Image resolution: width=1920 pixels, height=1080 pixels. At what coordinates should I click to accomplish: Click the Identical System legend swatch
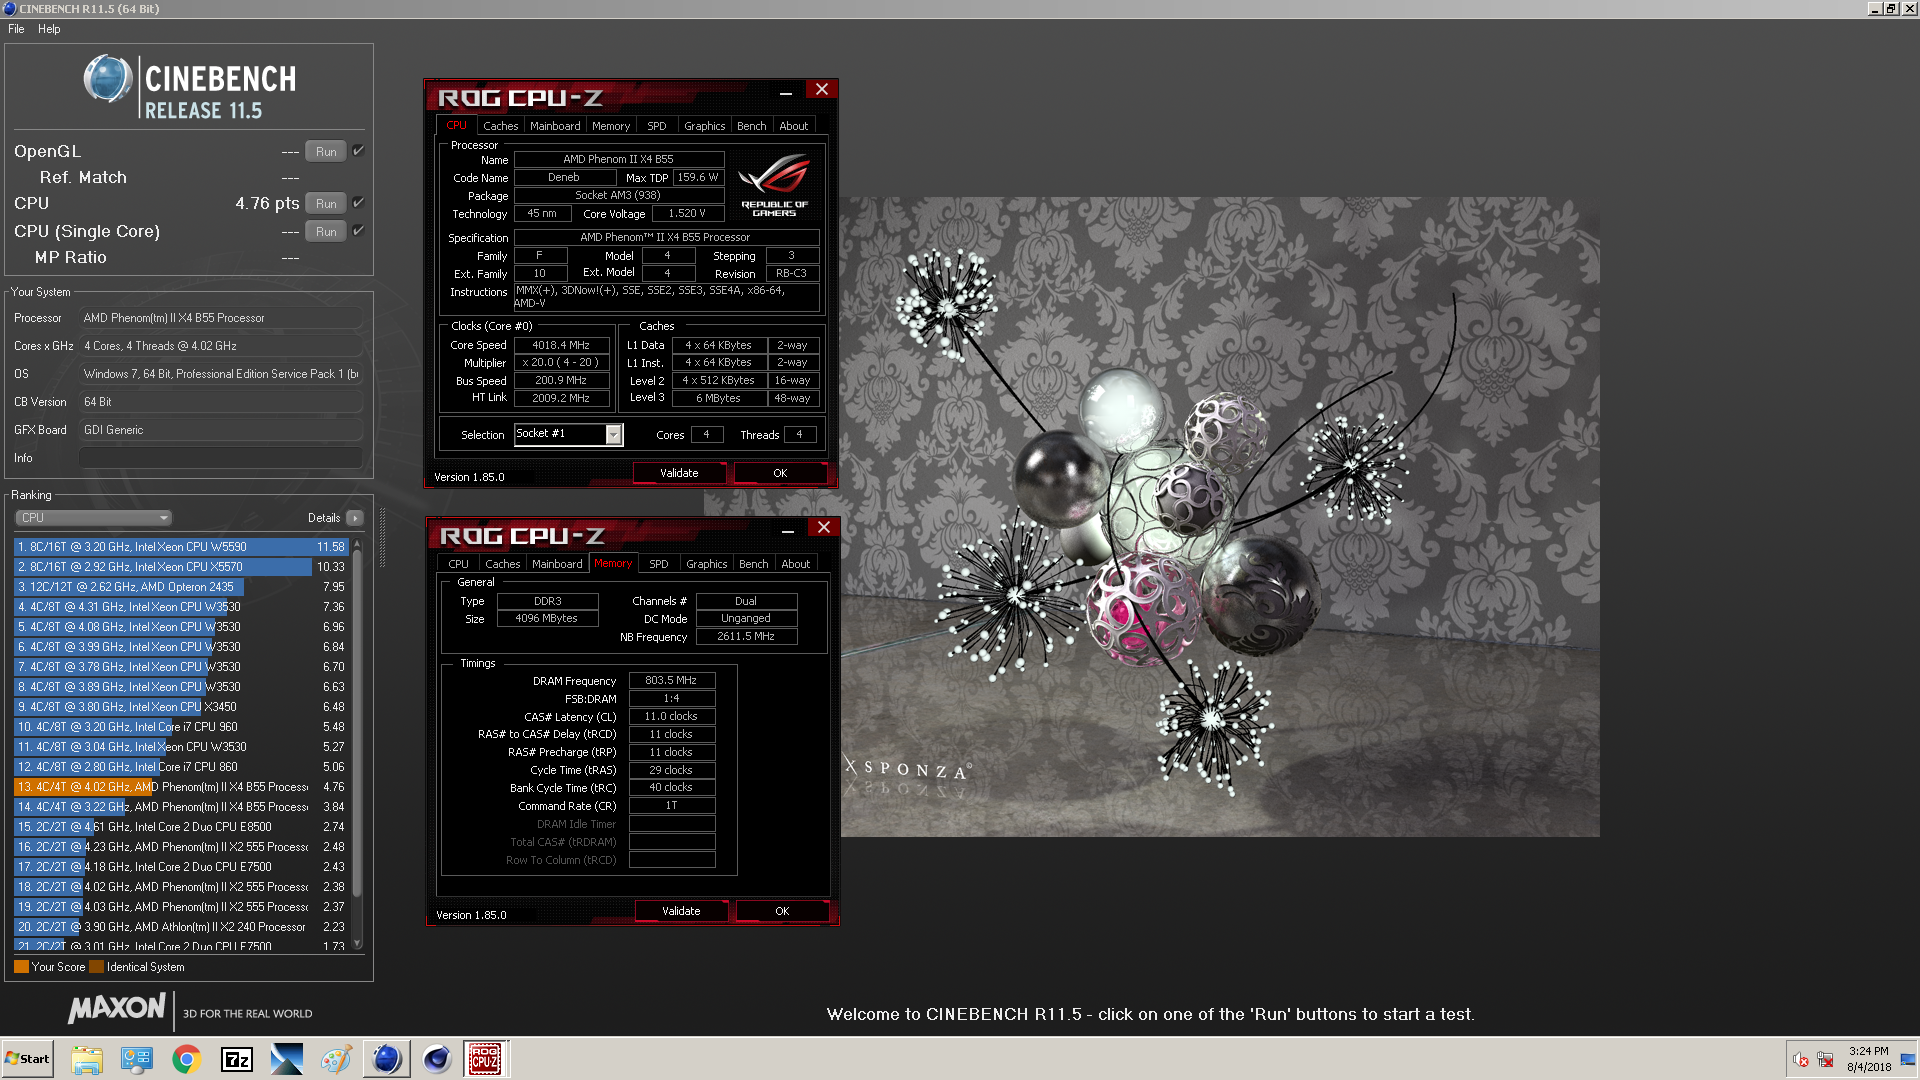96,967
